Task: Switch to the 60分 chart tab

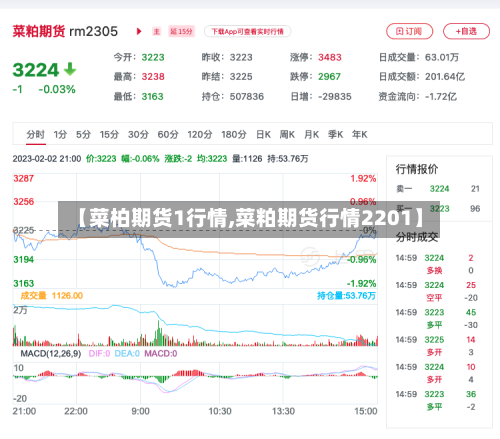Action: [168, 135]
